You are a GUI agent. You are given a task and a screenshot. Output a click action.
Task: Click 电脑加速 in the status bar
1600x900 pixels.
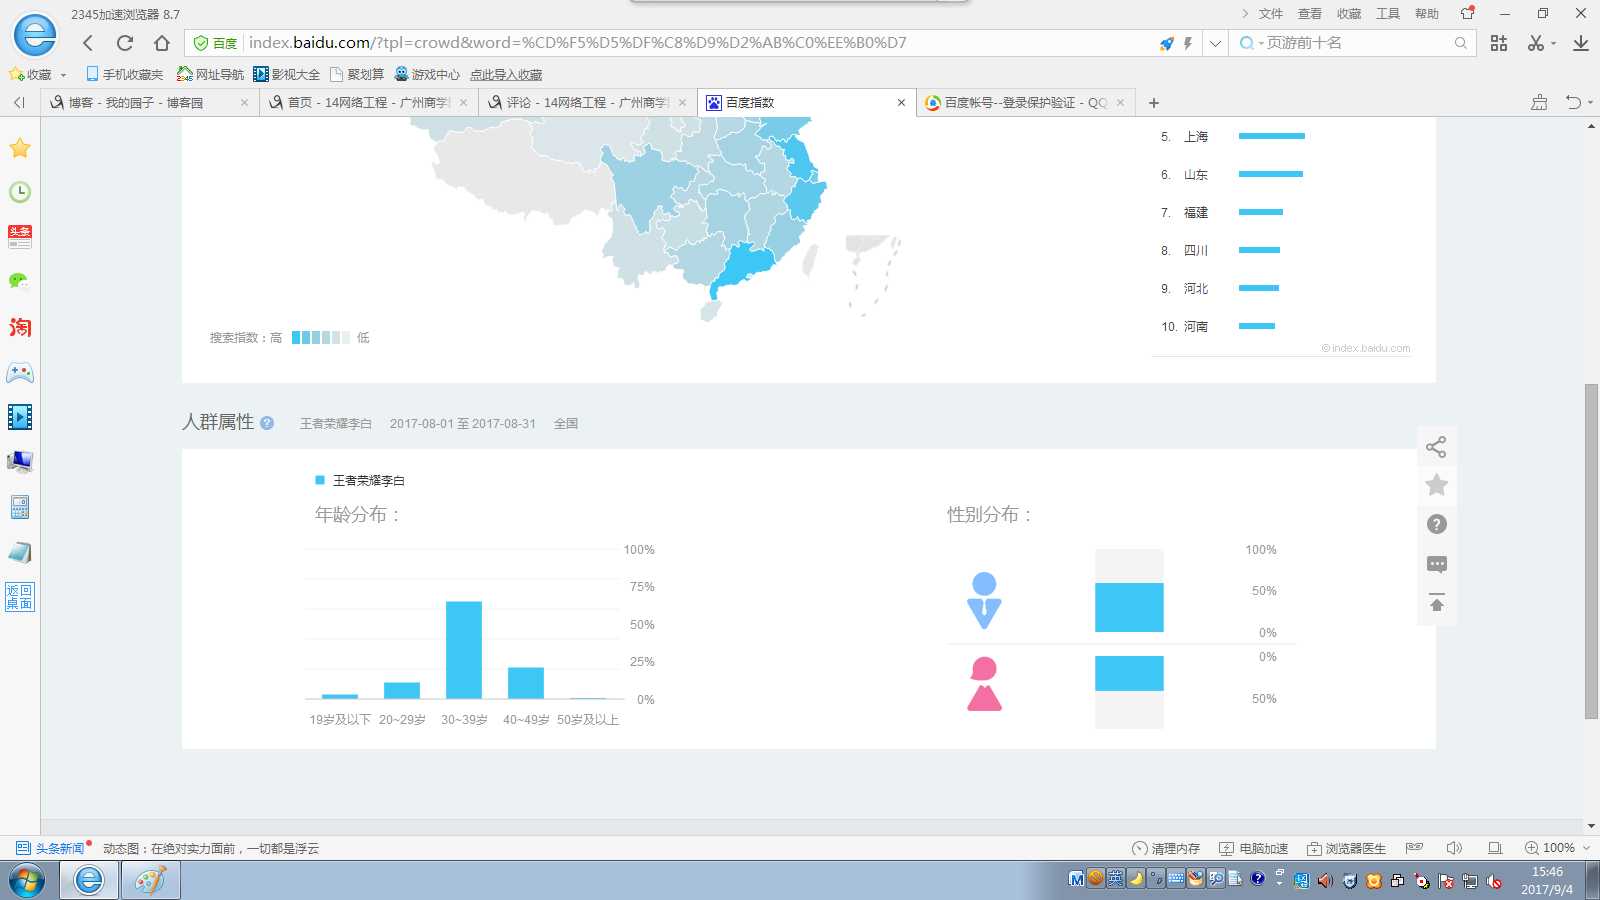(x=1254, y=848)
